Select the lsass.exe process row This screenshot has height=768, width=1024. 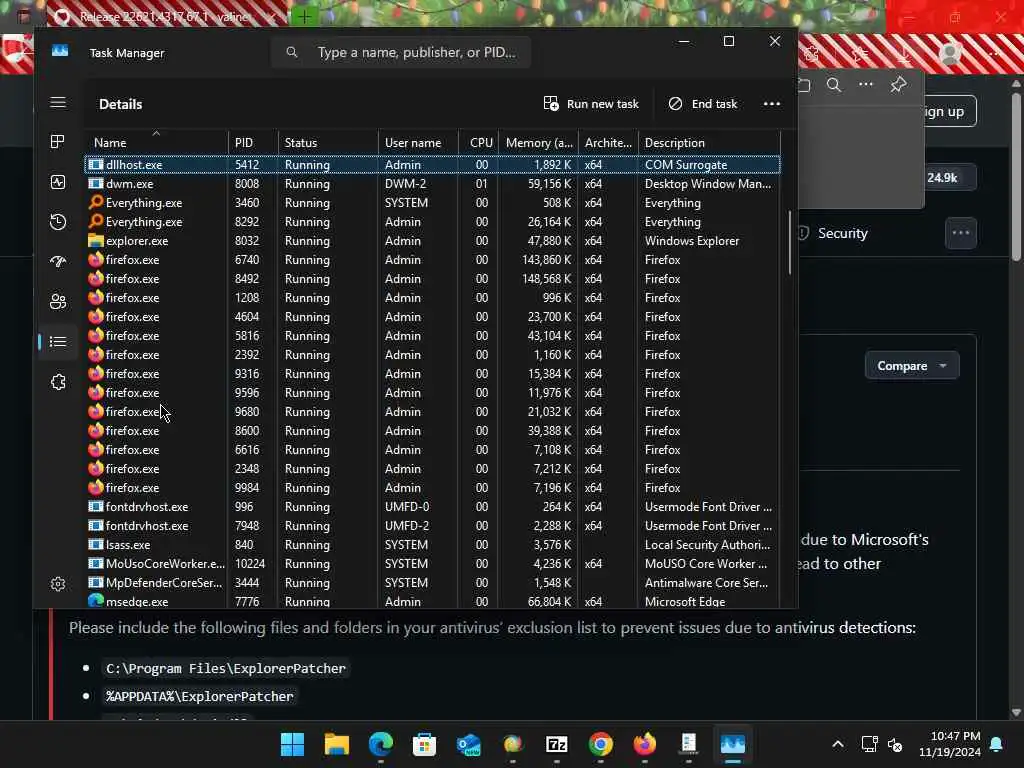point(432,544)
